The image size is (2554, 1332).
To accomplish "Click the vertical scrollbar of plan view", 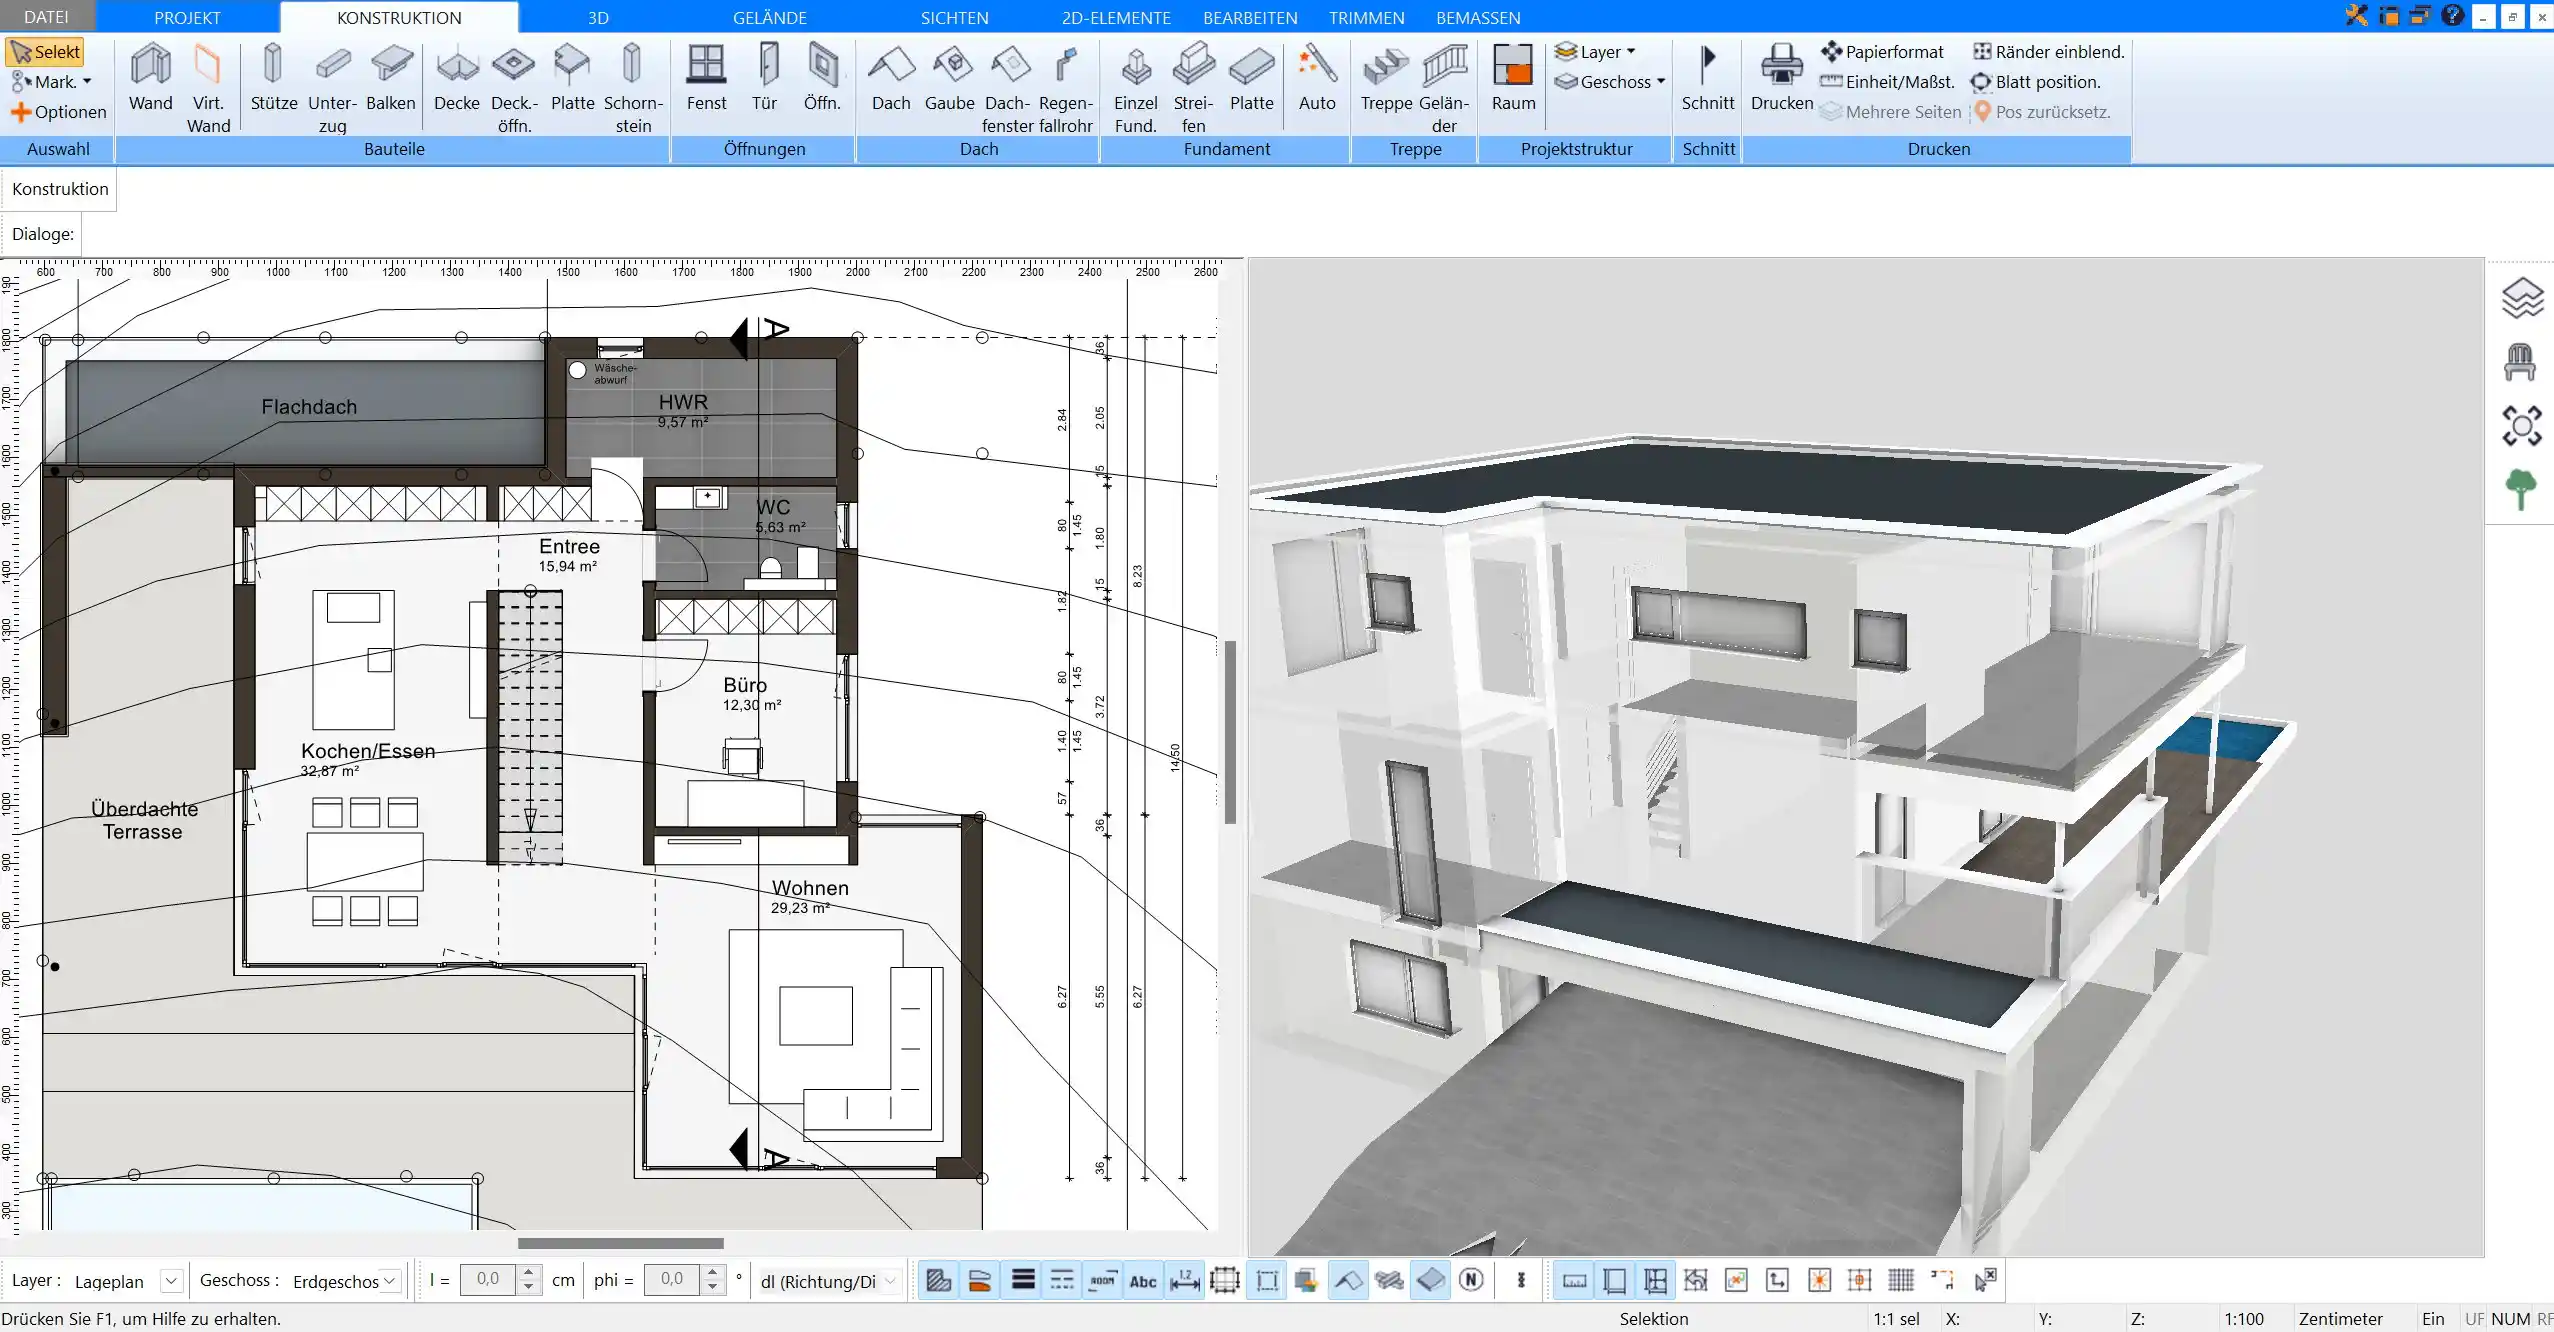I will [1231, 731].
